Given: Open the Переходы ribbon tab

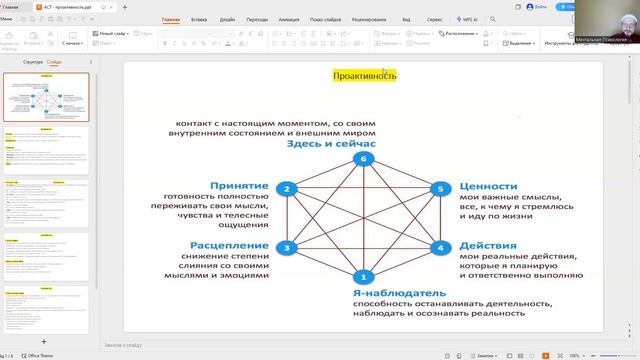Looking at the screenshot, I should tap(257, 20).
